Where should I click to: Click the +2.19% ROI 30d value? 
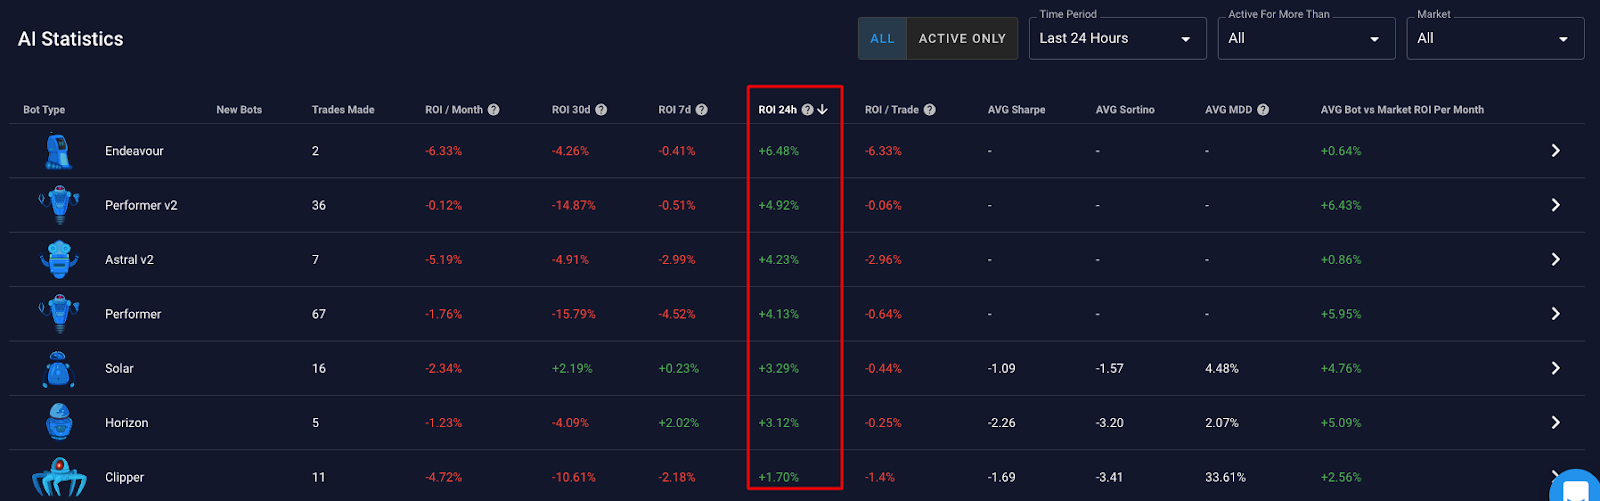[572, 368]
